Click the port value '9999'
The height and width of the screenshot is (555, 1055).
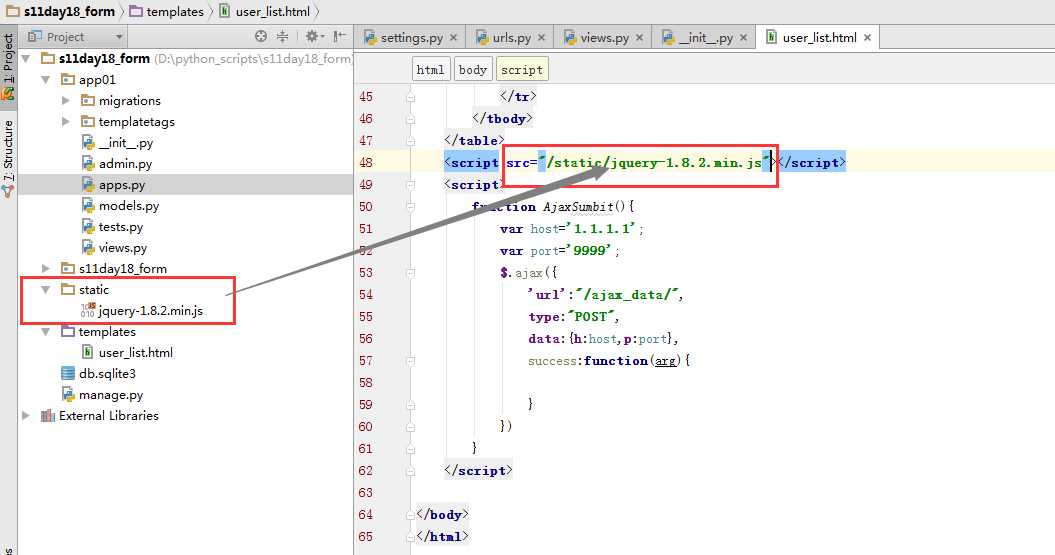tap(589, 251)
